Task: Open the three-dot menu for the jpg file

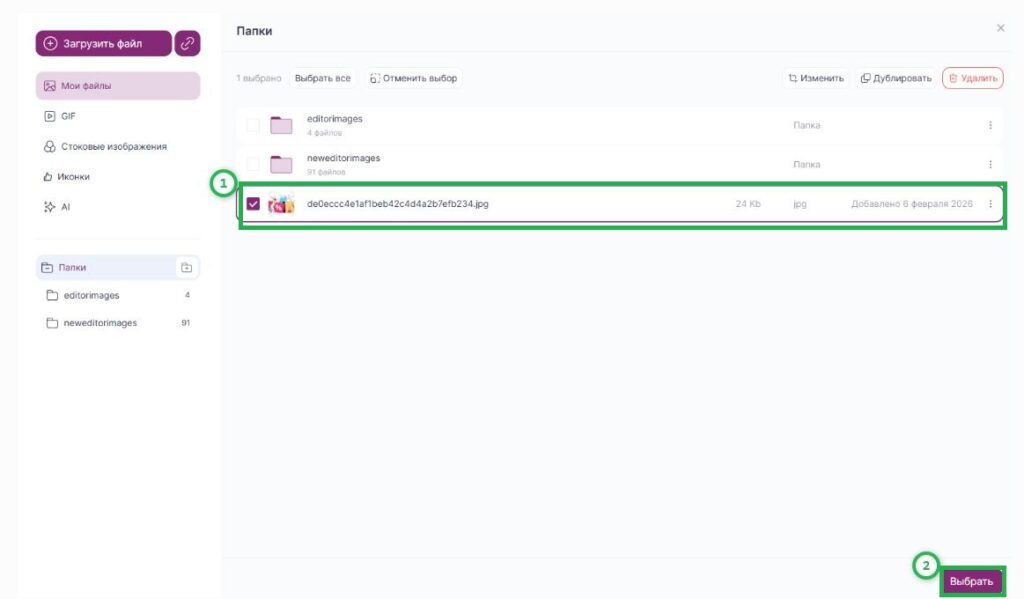Action: click(990, 204)
